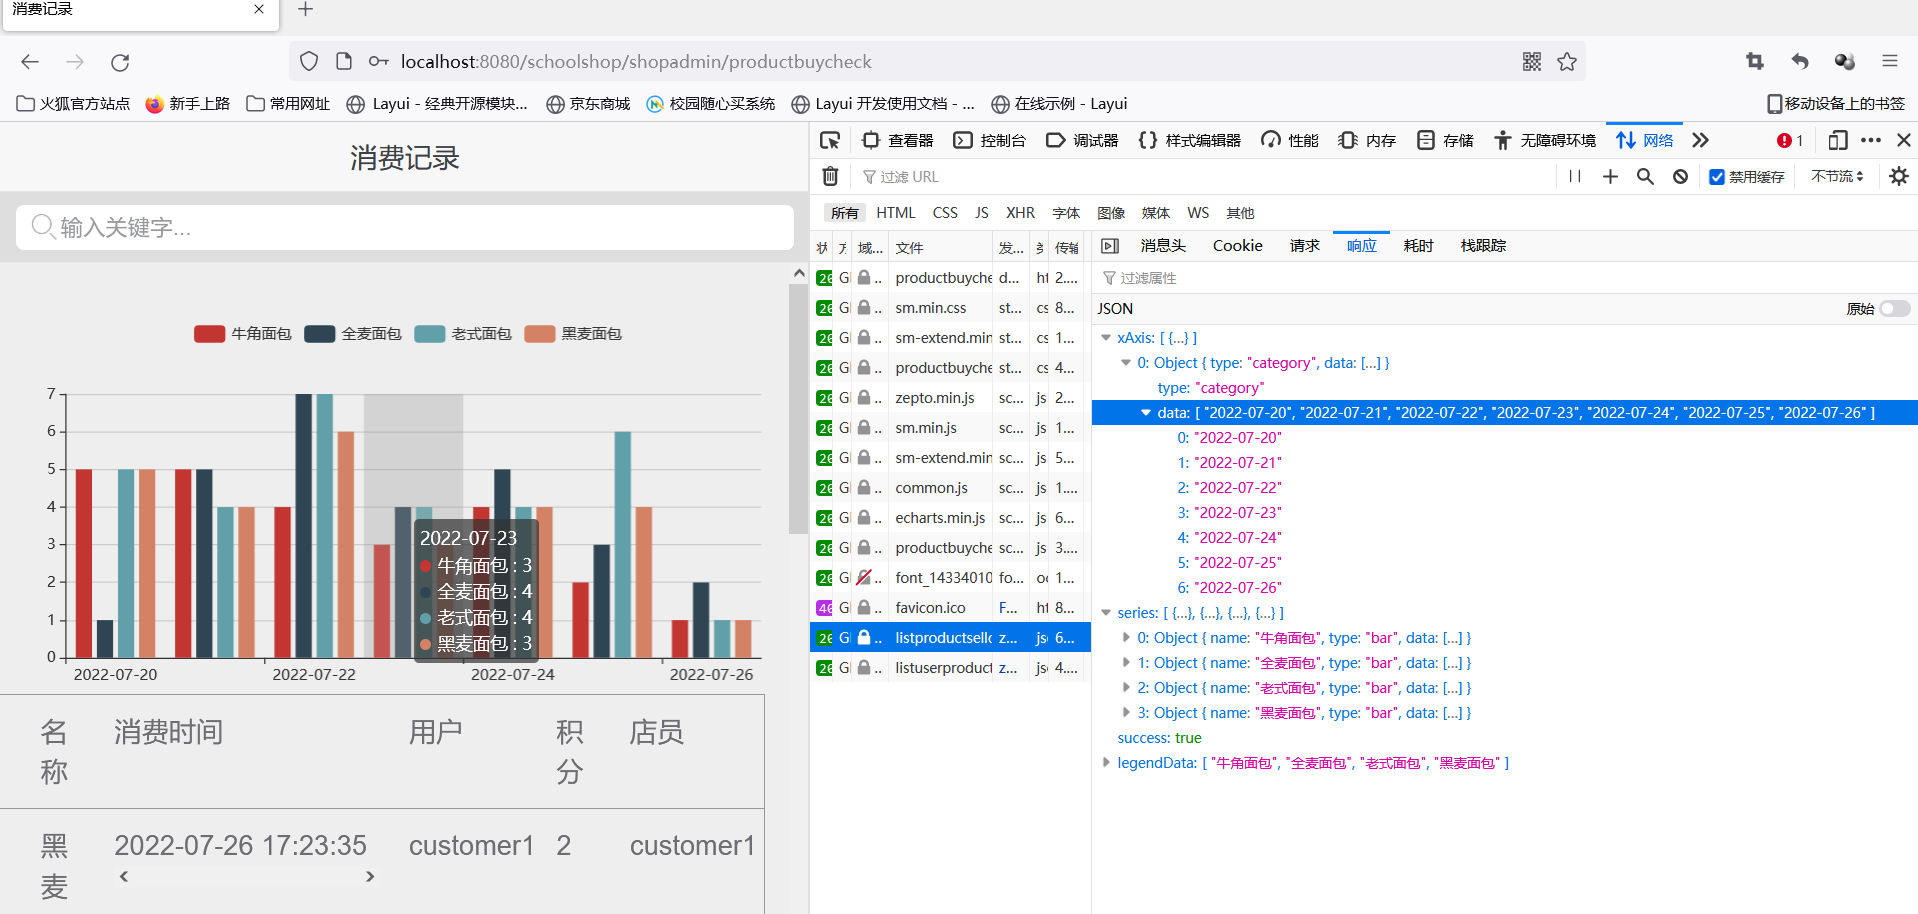Toggle 牛角面包 series in chart legend
Viewport: 1918px width, 914px height.
(243, 334)
